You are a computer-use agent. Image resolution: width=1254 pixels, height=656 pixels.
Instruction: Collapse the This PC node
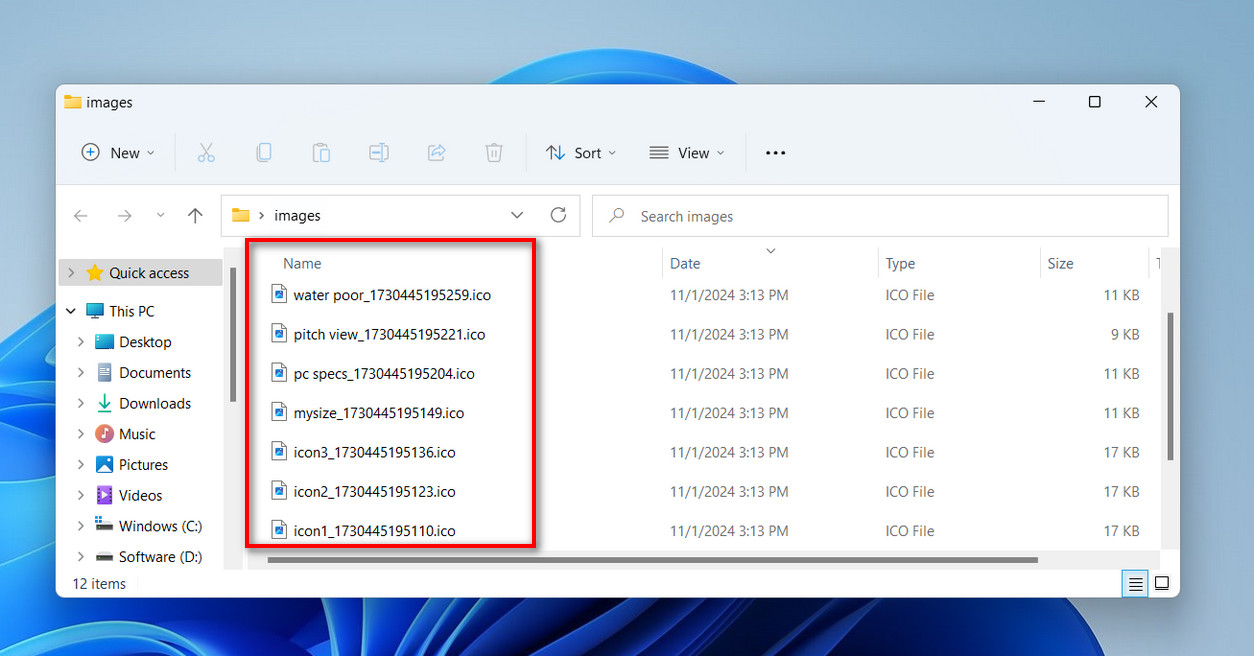tap(71, 311)
